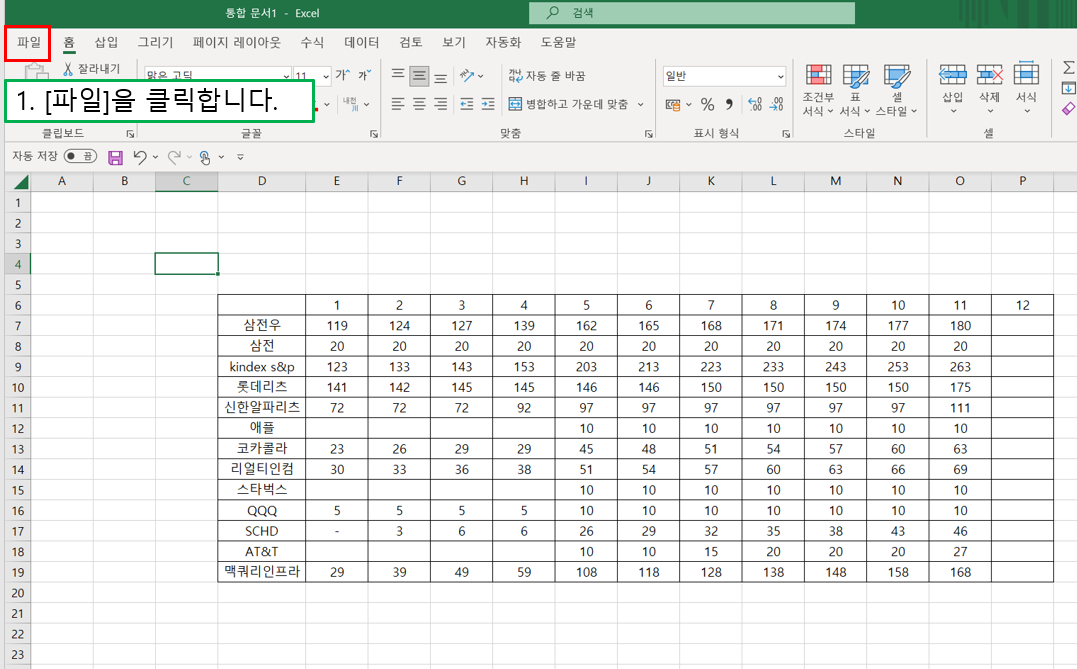Screen dimensions: 1077x669
Task: Increase font size with 가 up icon
Action: 343,75
